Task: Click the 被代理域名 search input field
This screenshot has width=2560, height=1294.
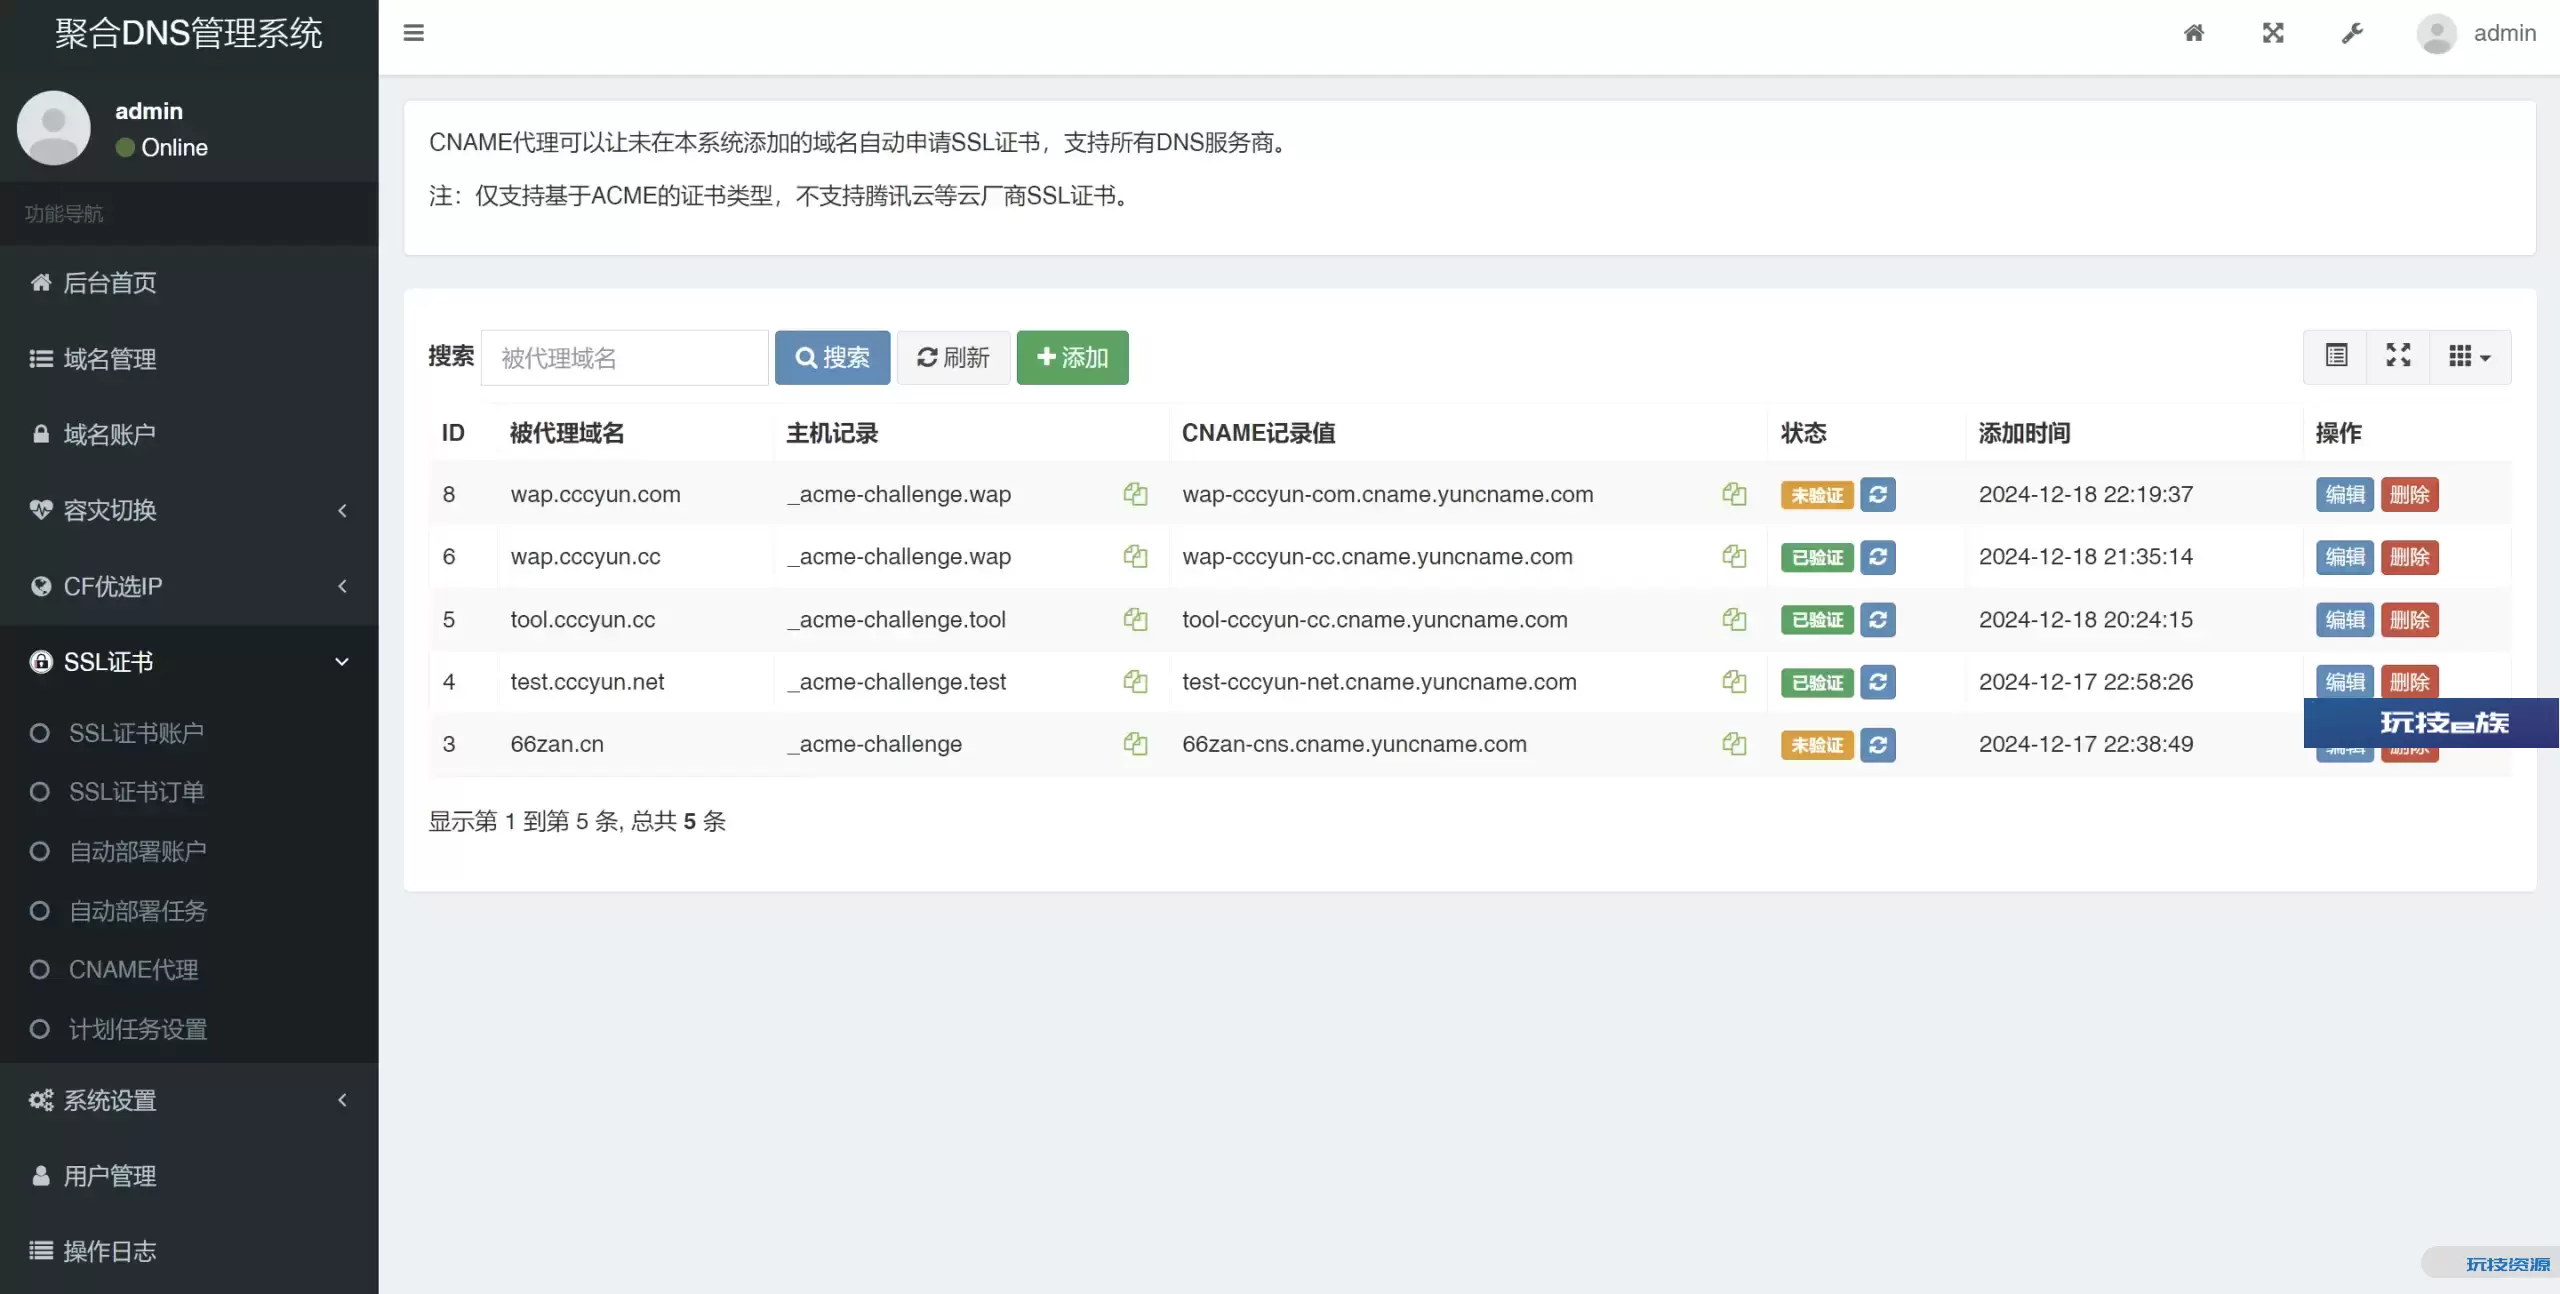Action: coord(624,358)
